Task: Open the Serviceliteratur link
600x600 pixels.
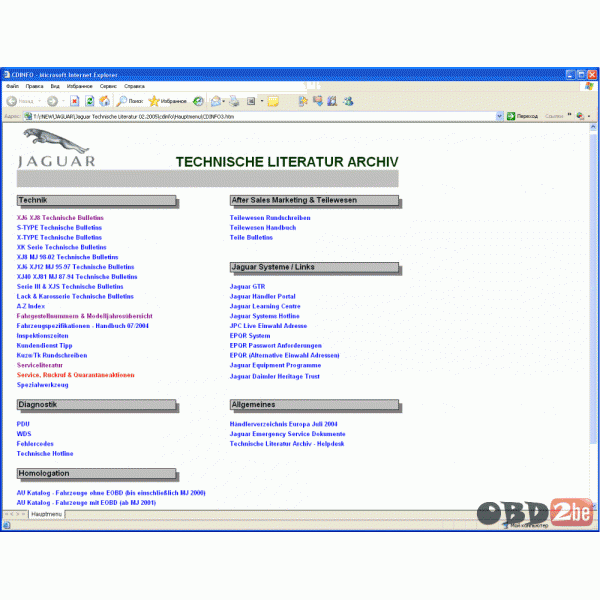Action: tap(39, 365)
